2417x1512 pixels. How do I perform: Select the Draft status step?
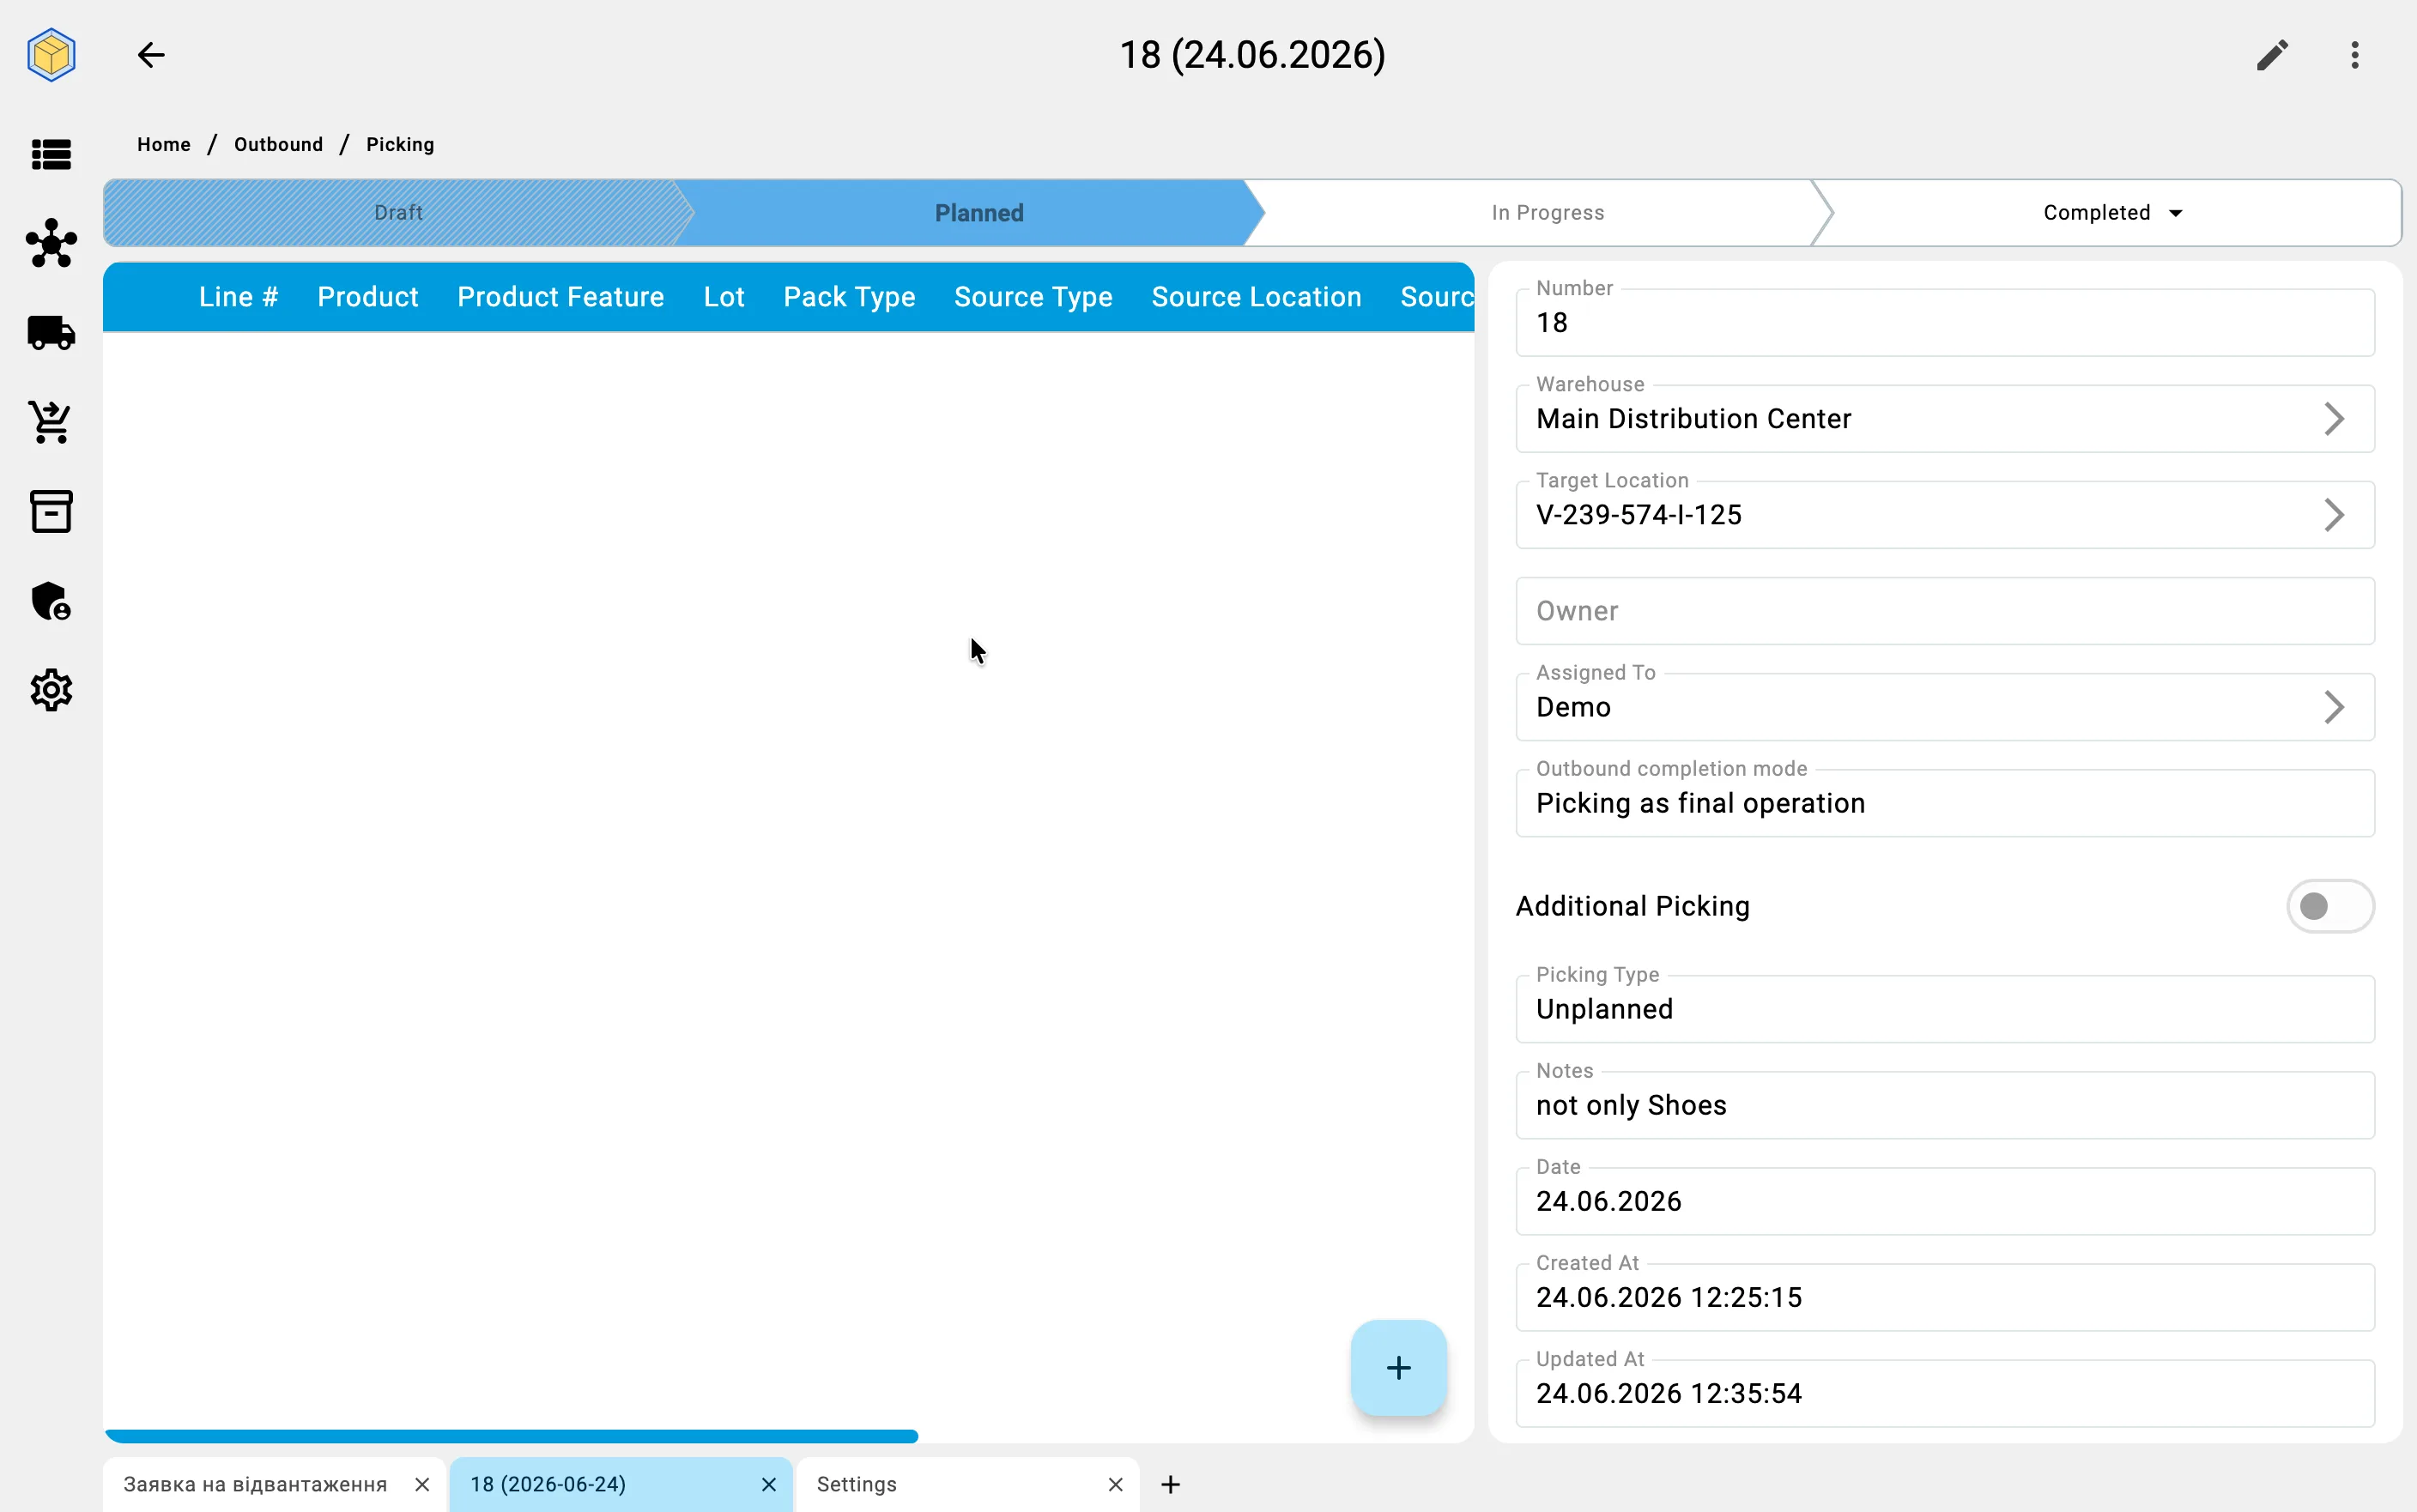tap(398, 213)
